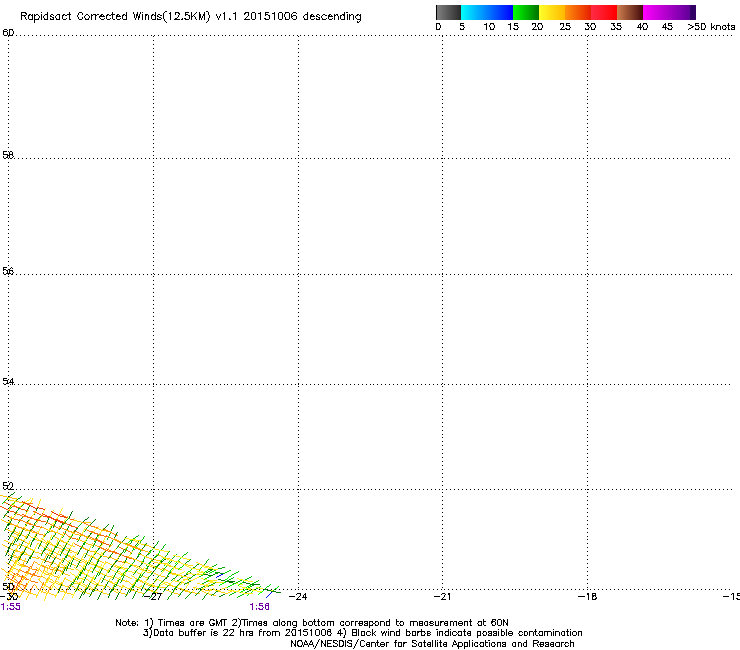740x650 pixels.
Task: Click the yellow 20-25 knots color band
Action: click(x=552, y=12)
